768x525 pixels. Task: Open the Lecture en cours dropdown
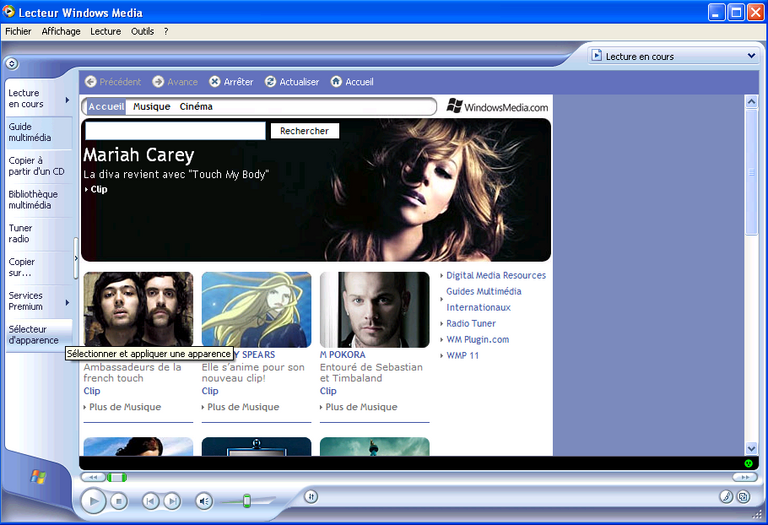(x=674, y=56)
